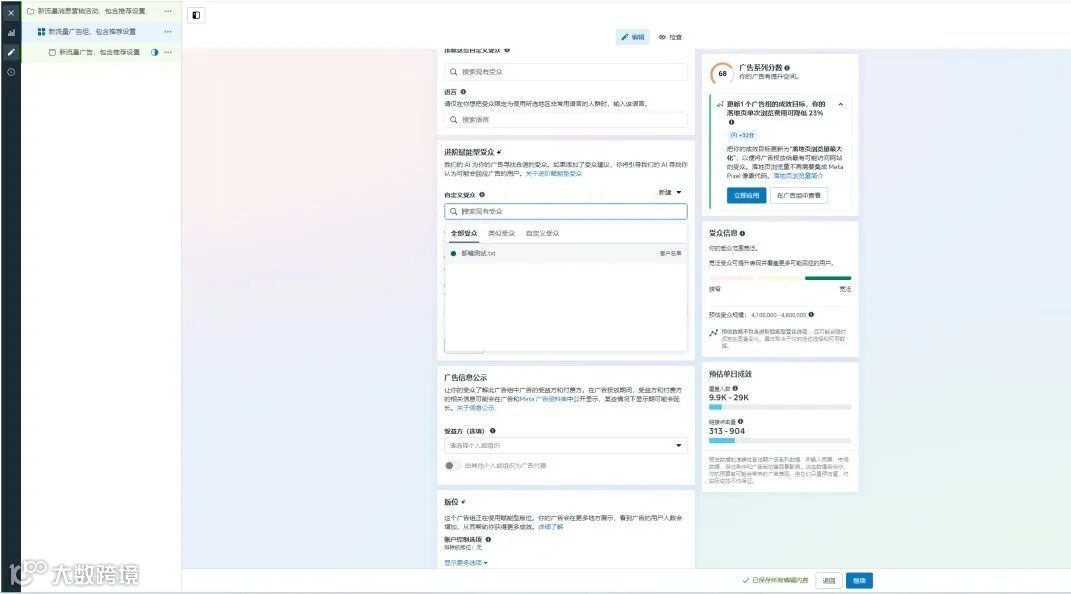1071x594 pixels.
Task: Collapse the recommendation card with chevron
Action: pyautogui.click(x=841, y=104)
